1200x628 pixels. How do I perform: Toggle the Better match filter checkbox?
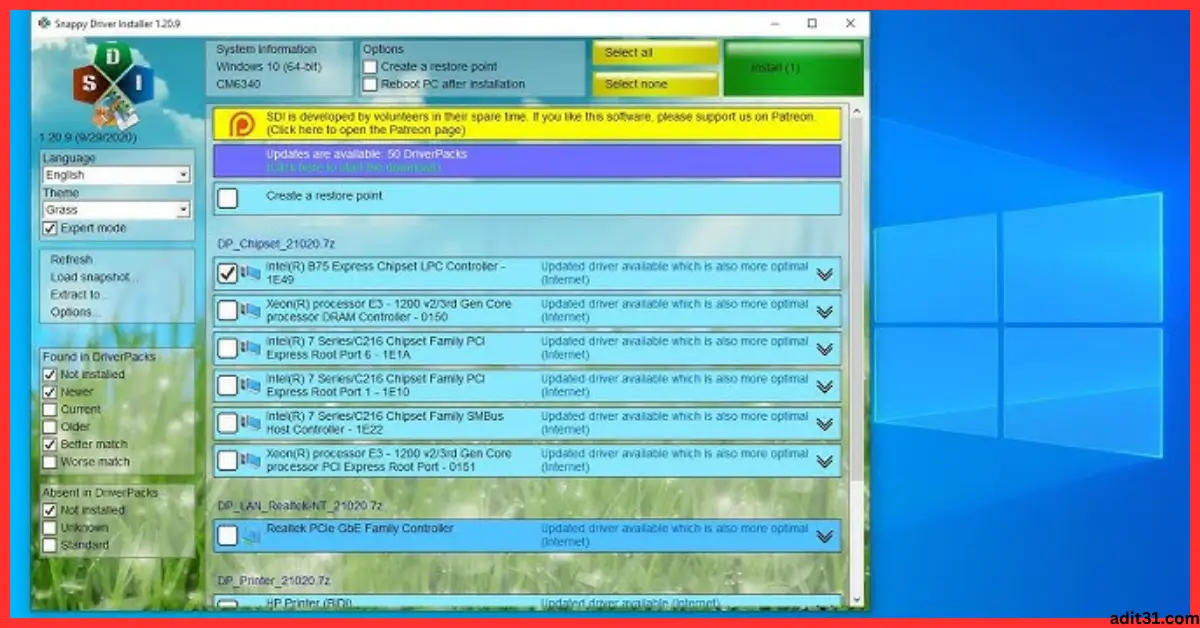[50, 444]
